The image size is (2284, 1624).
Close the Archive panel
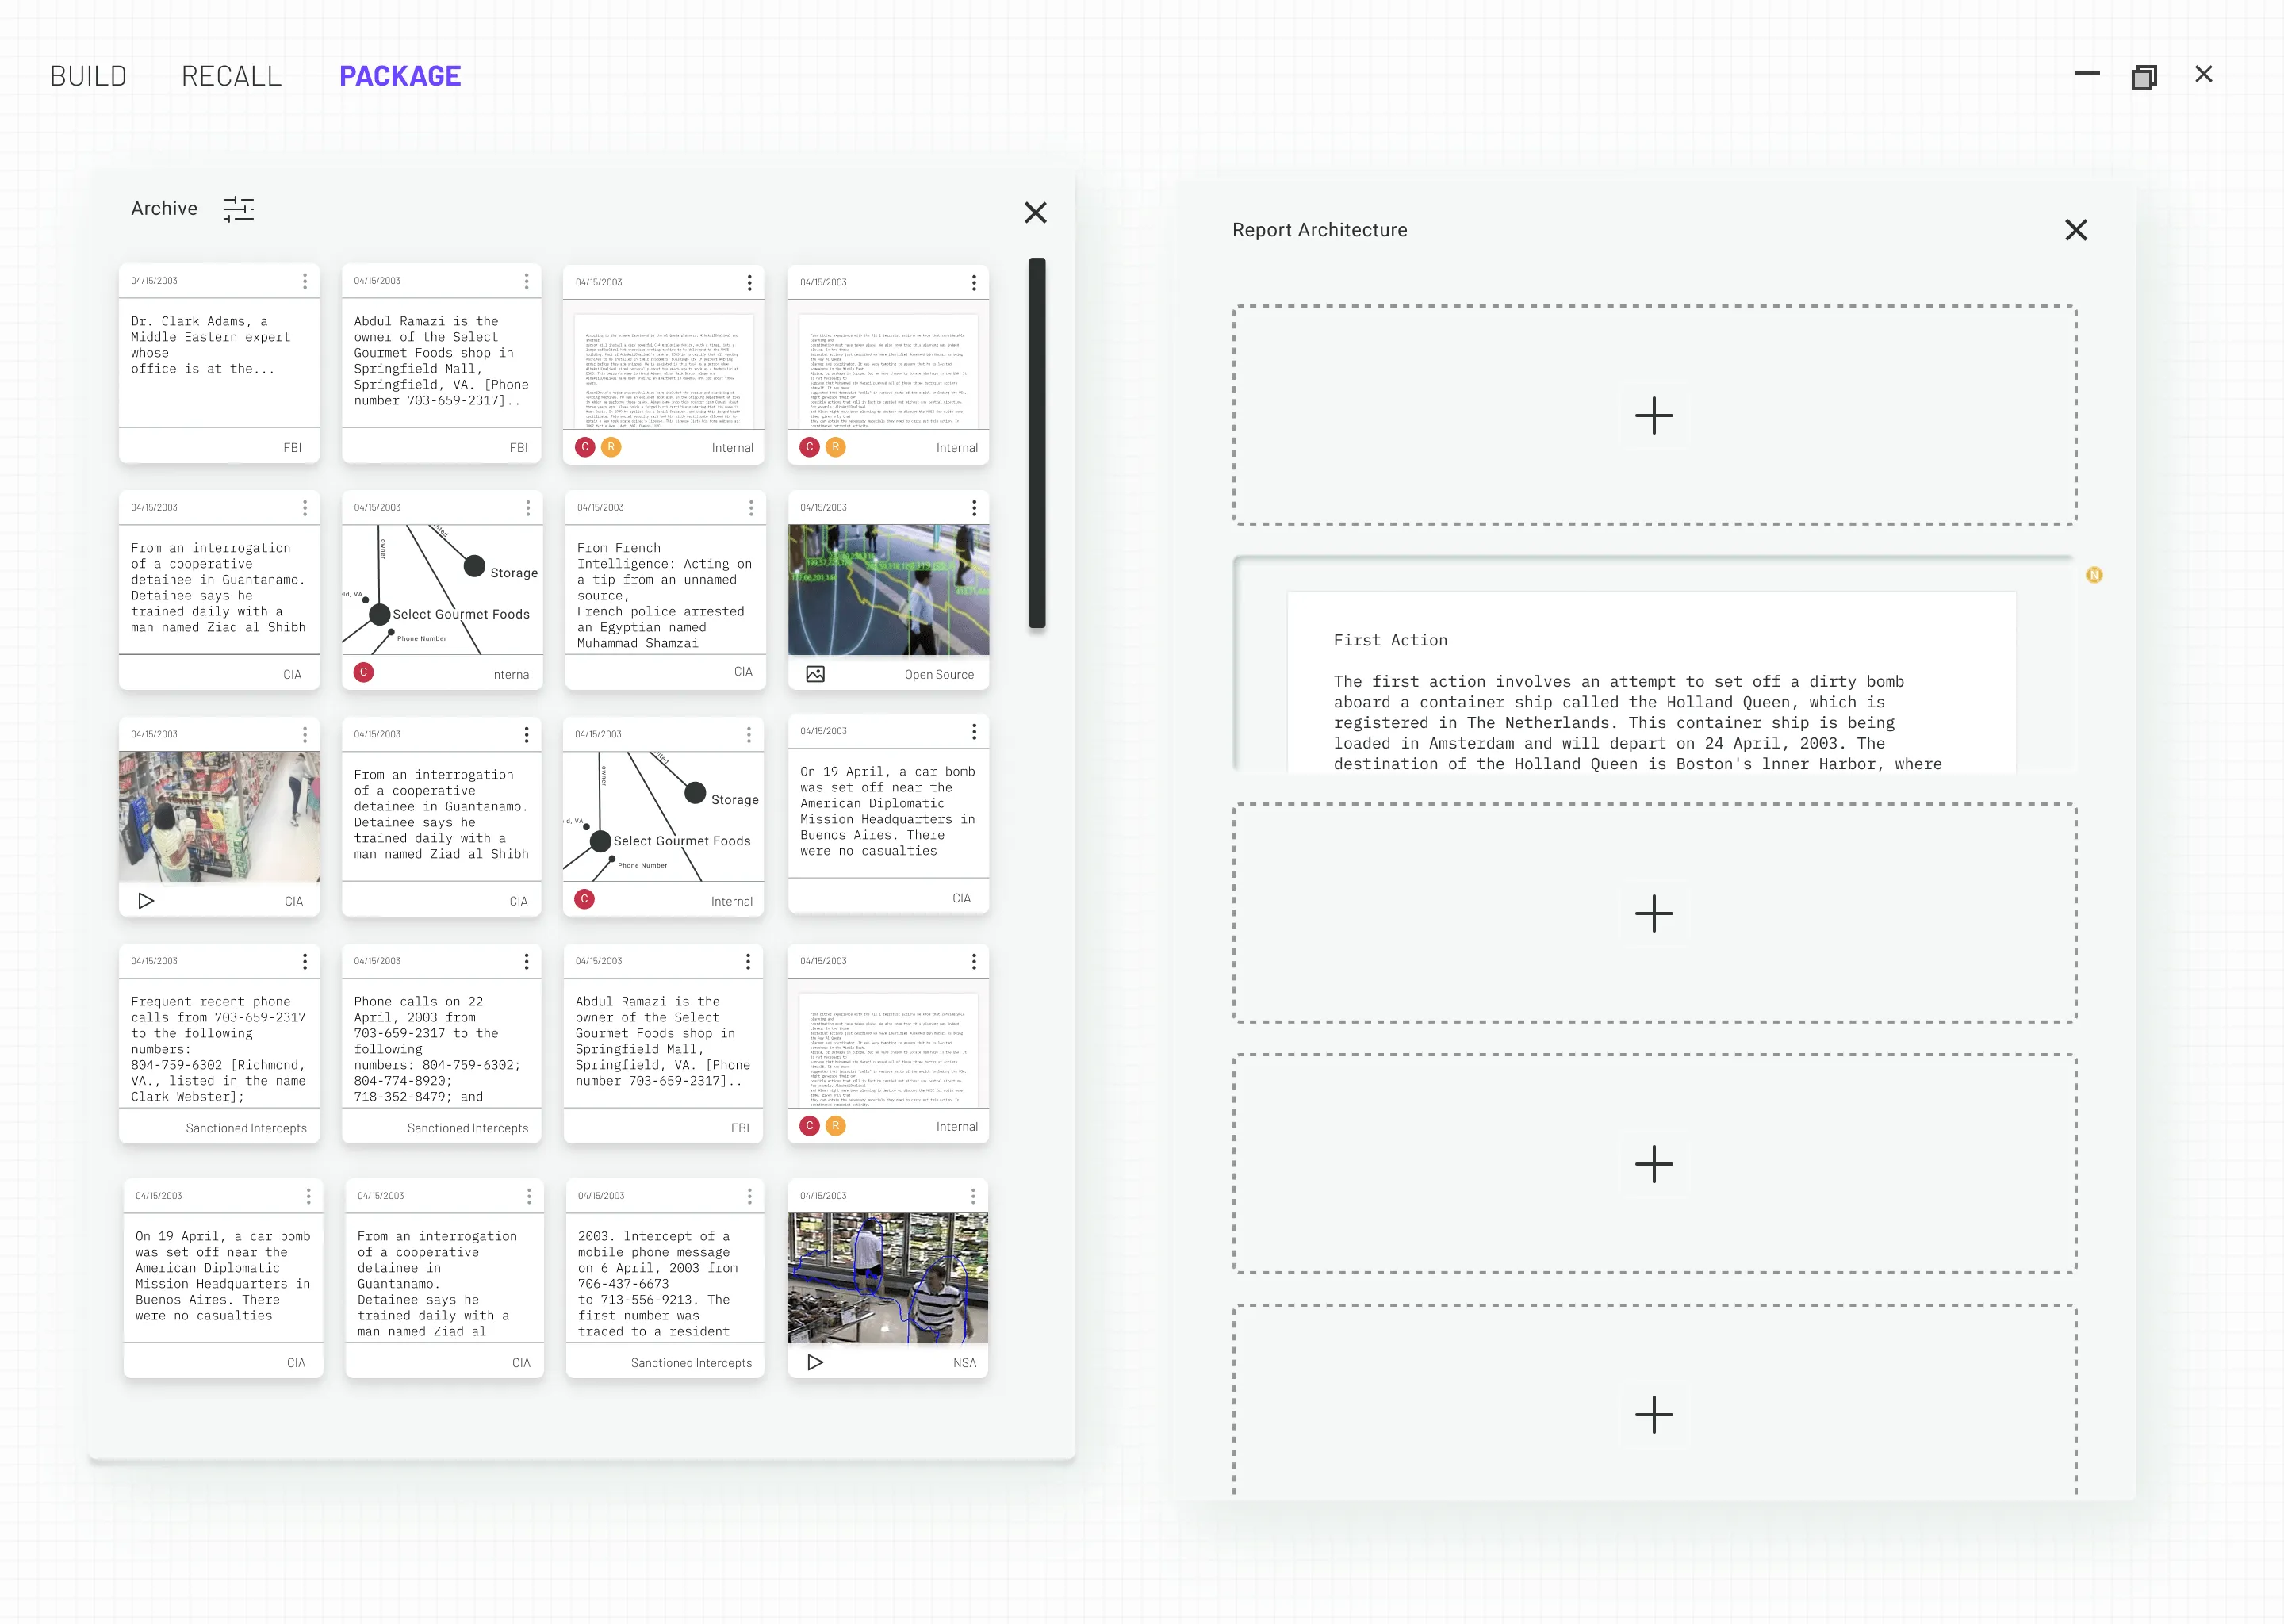[1035, 213]
